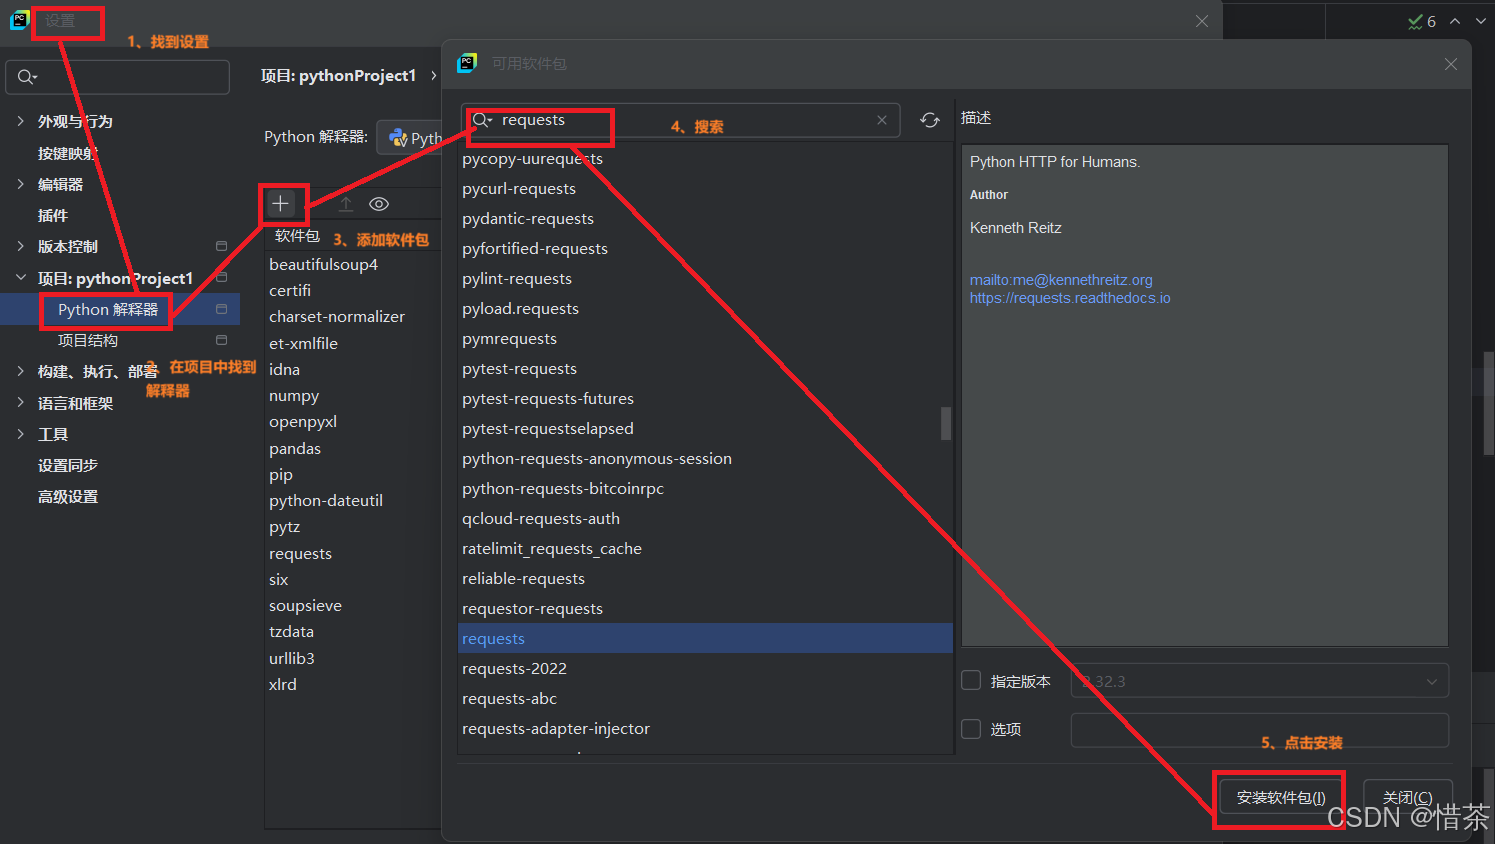Click the package search input field
The height and width of the screenshot is (844, 1495).
point(681,120)
